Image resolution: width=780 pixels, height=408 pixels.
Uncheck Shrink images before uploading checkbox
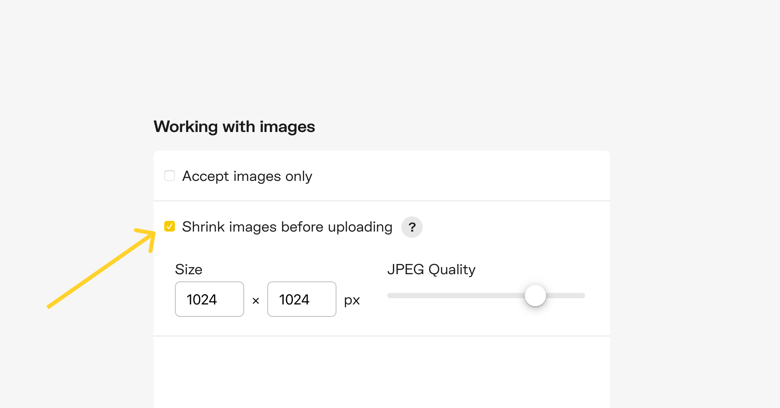170,226
